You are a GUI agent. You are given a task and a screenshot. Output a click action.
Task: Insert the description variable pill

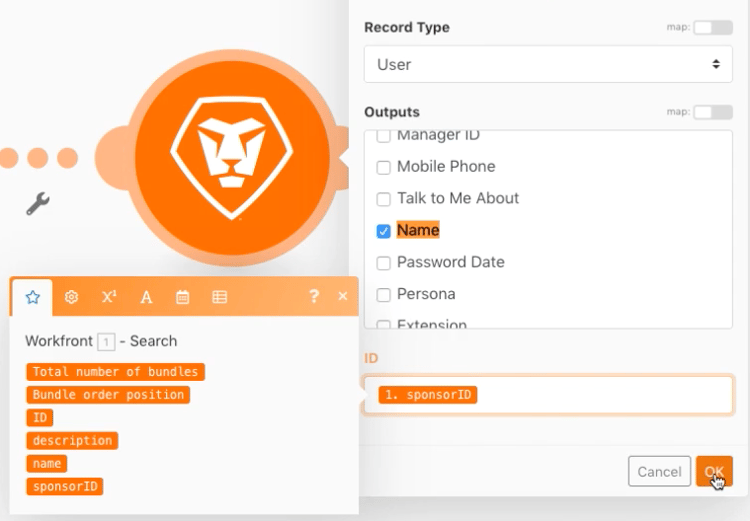[x=72, y=441]
